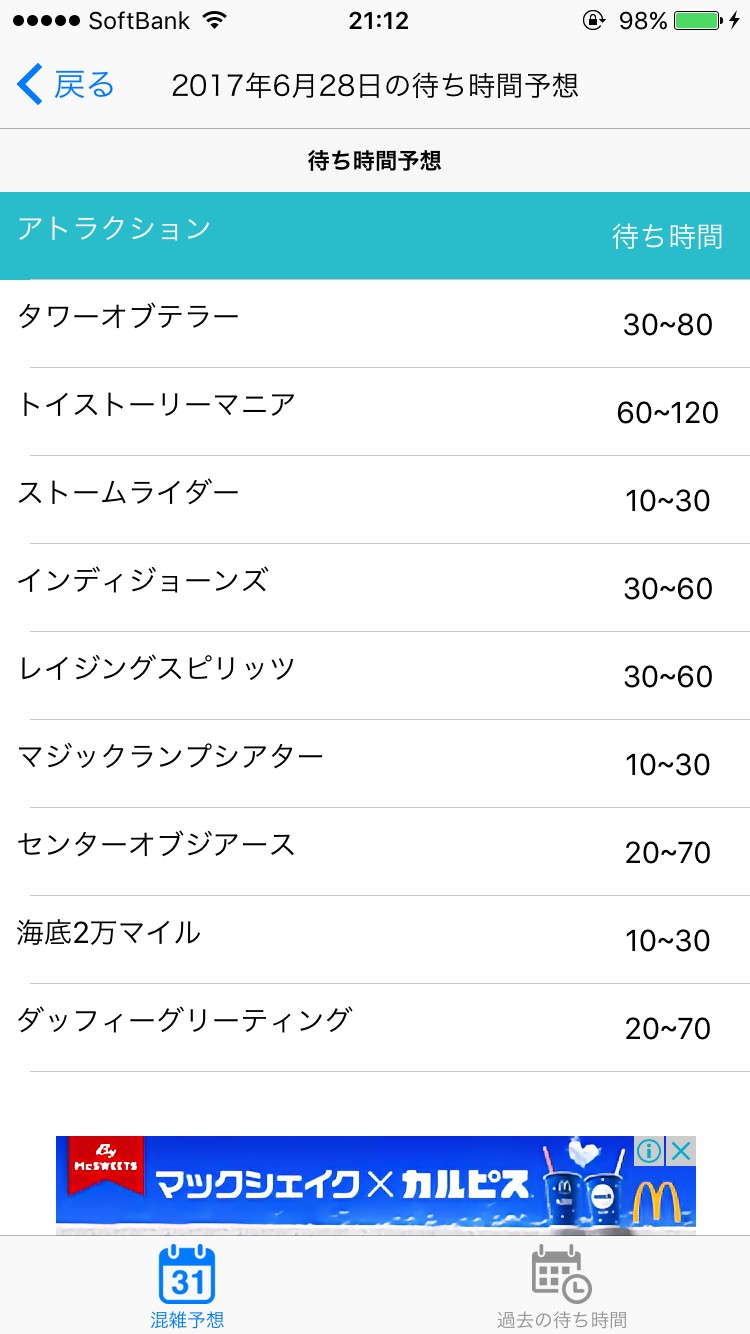
Task: Tap the ad info icon
Action: point(649,1151)
